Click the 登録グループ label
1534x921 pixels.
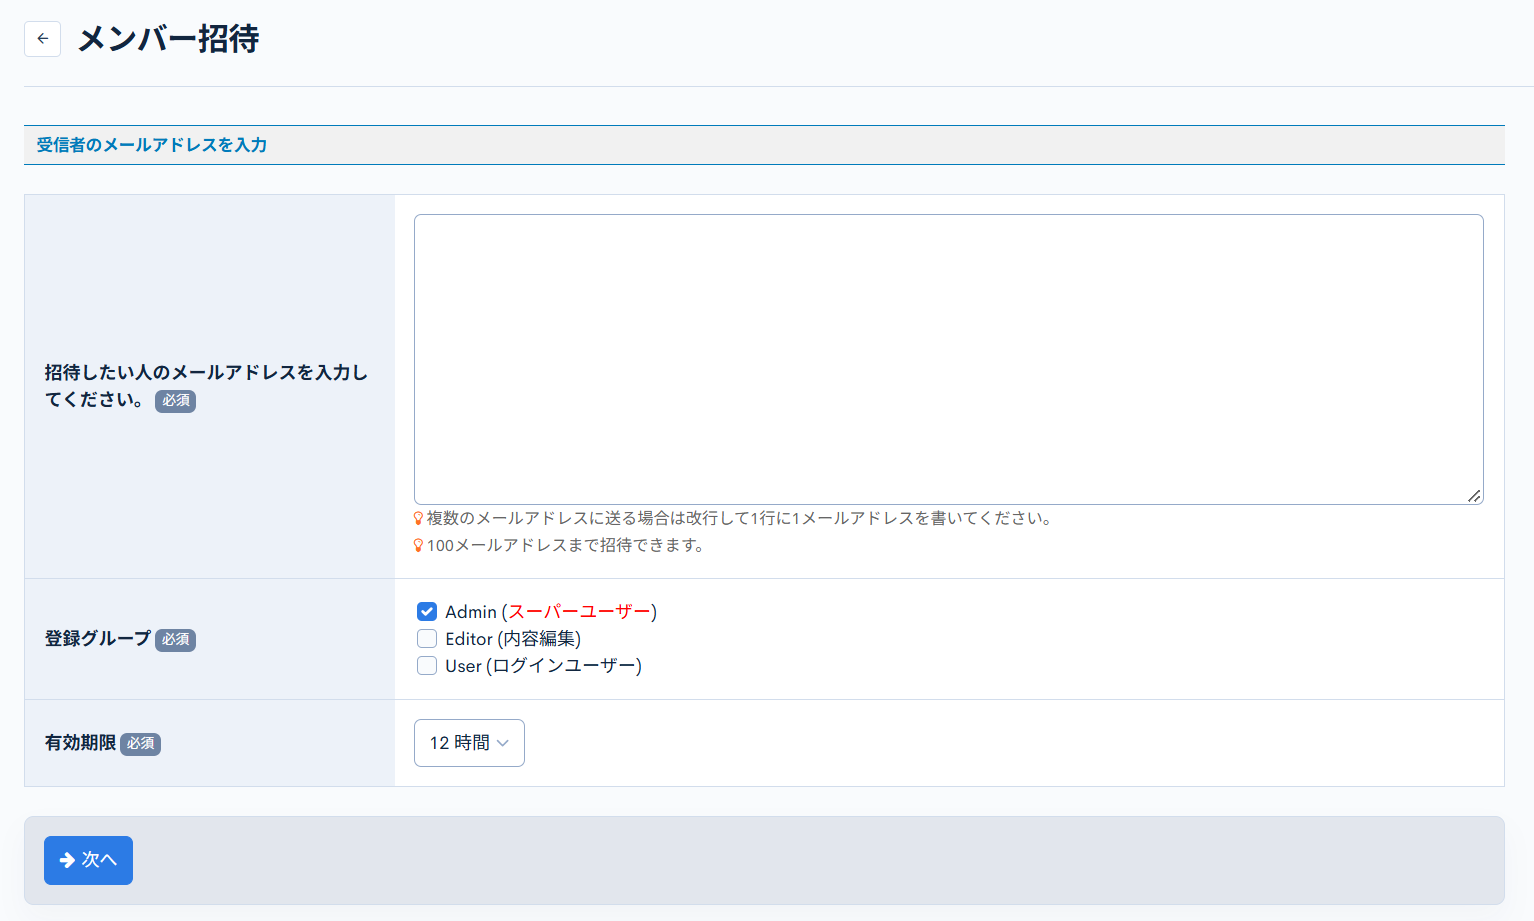tap(98, 638)
